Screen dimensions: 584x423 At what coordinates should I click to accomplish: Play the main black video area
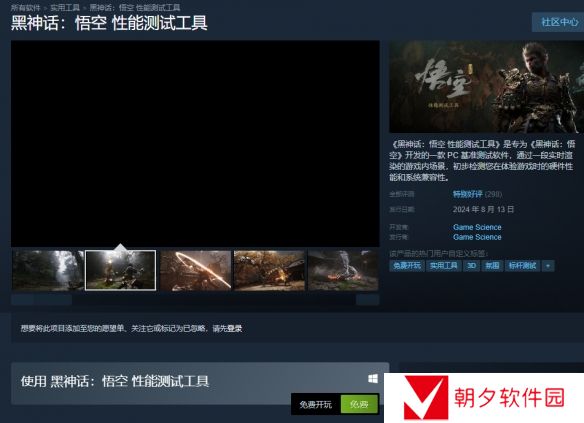195,143
